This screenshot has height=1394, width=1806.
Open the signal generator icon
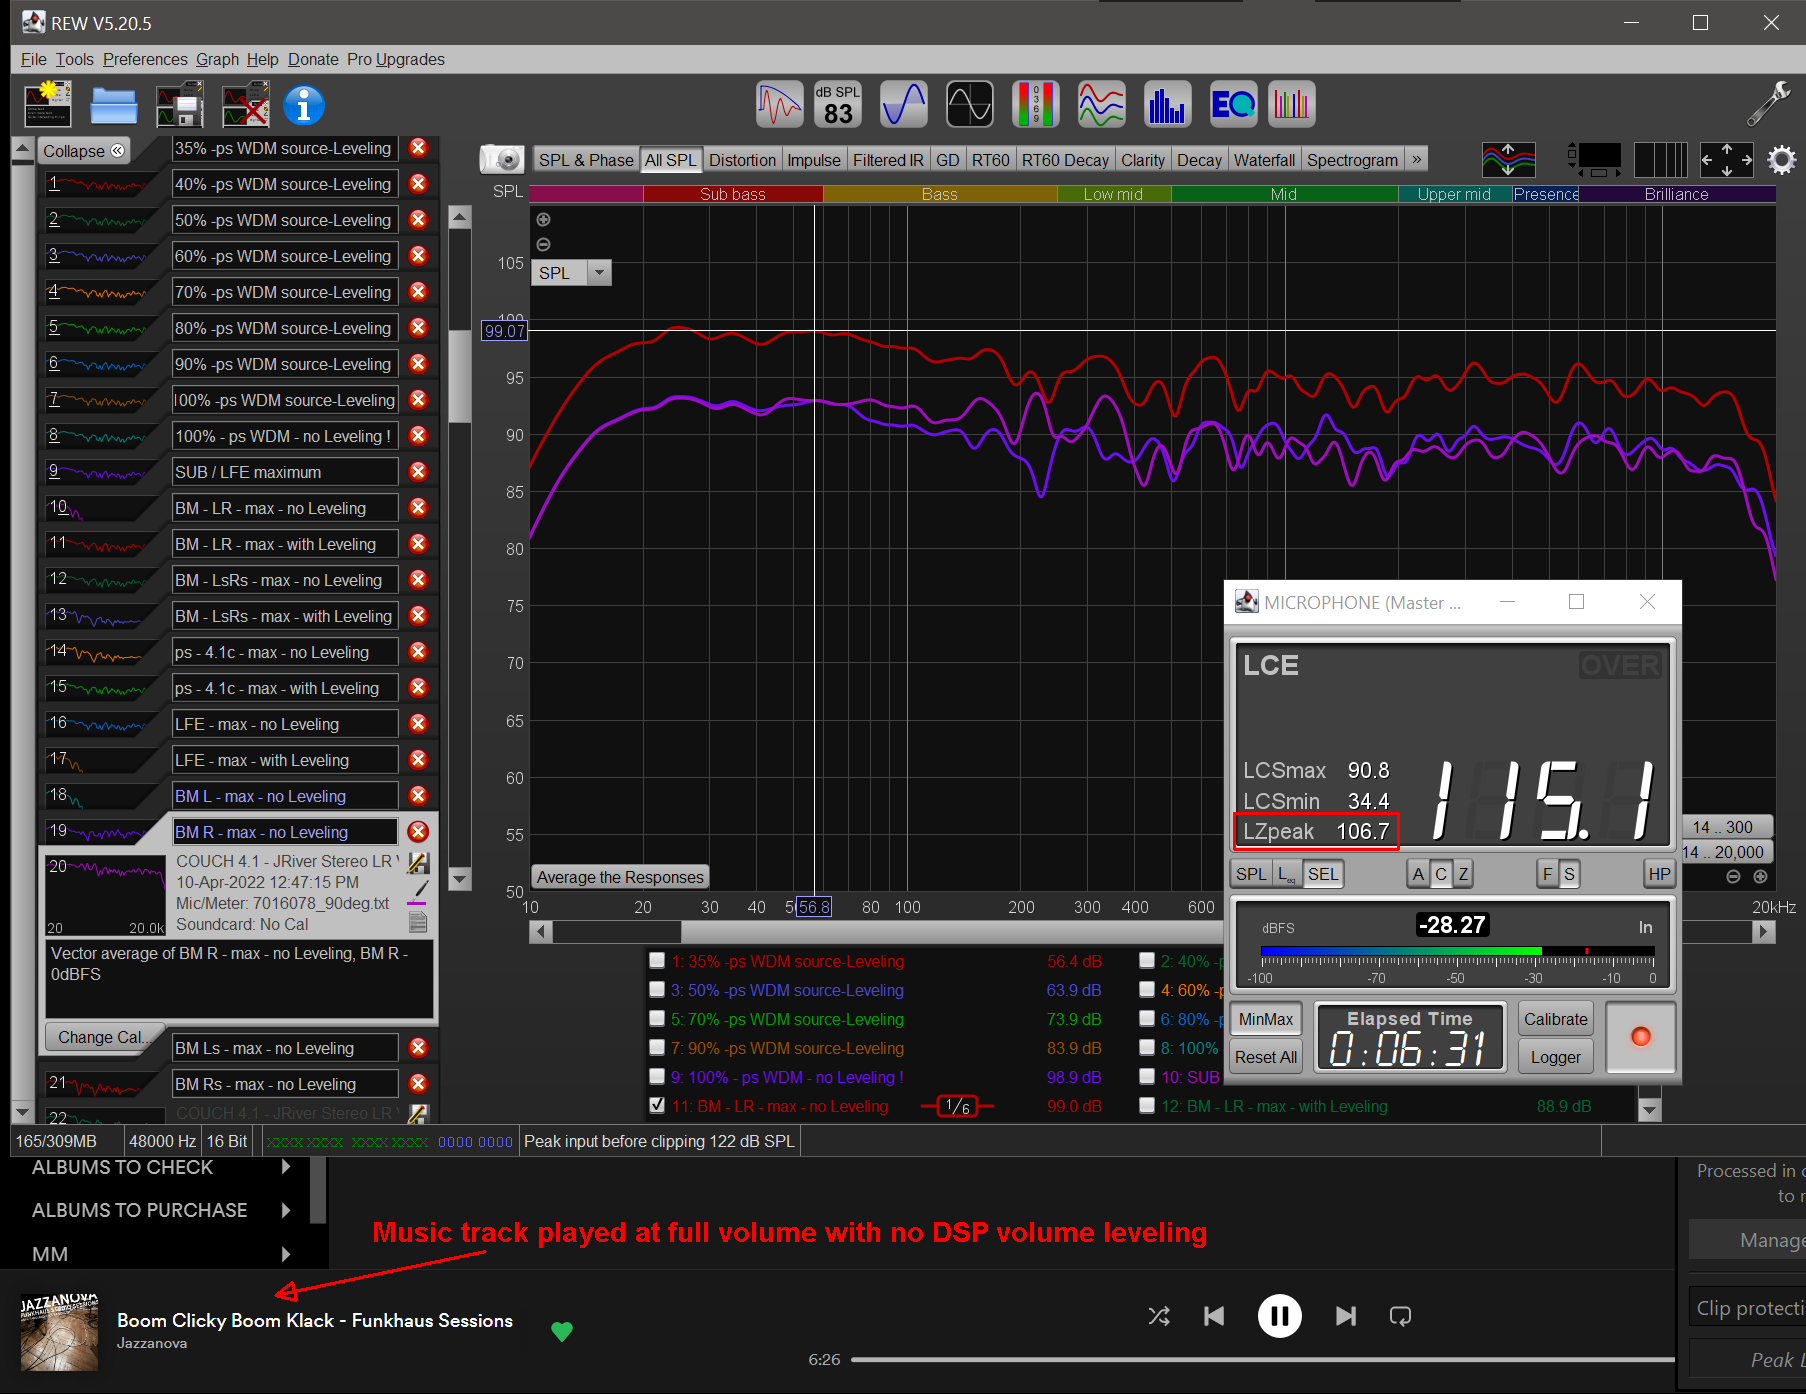904,104
